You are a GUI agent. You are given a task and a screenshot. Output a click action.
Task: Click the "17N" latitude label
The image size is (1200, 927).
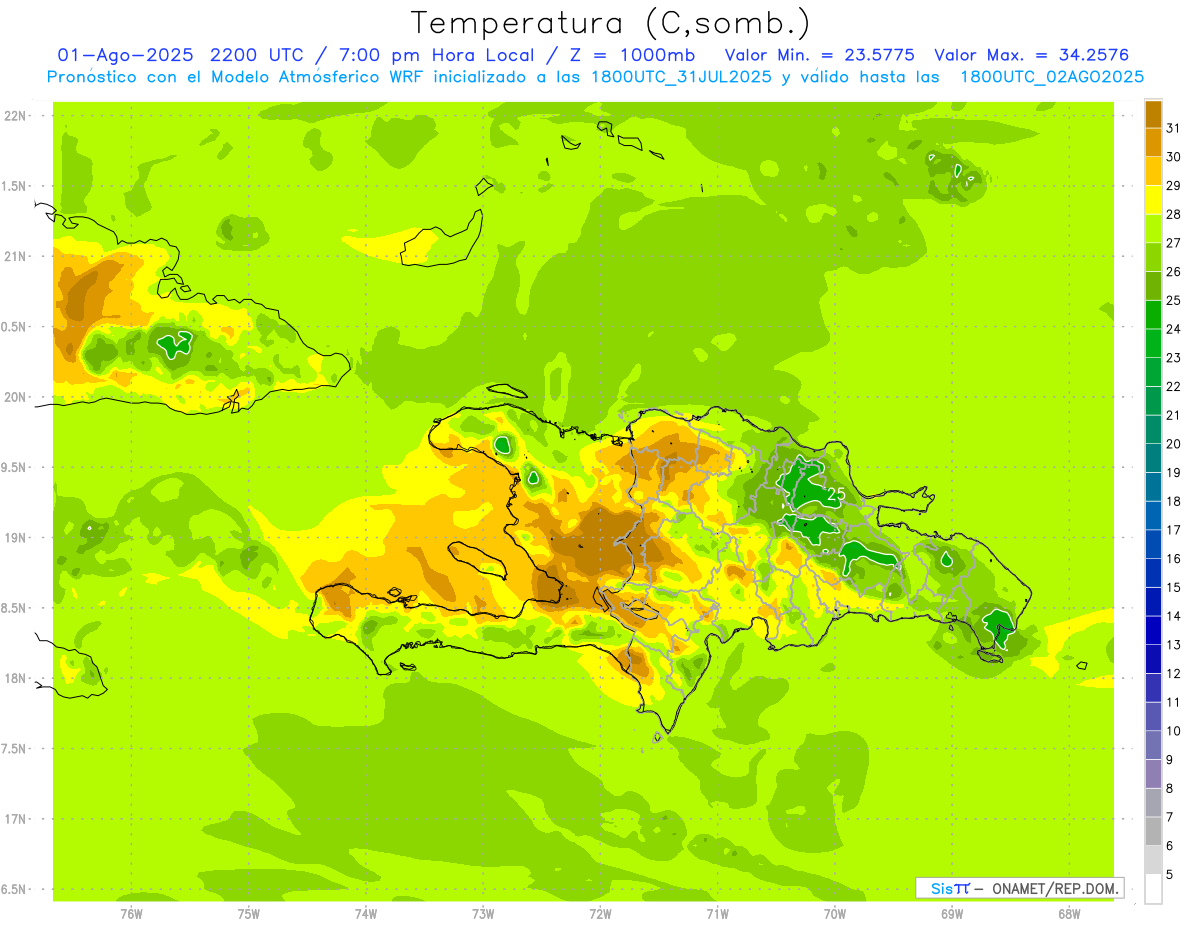coord(14,820)
